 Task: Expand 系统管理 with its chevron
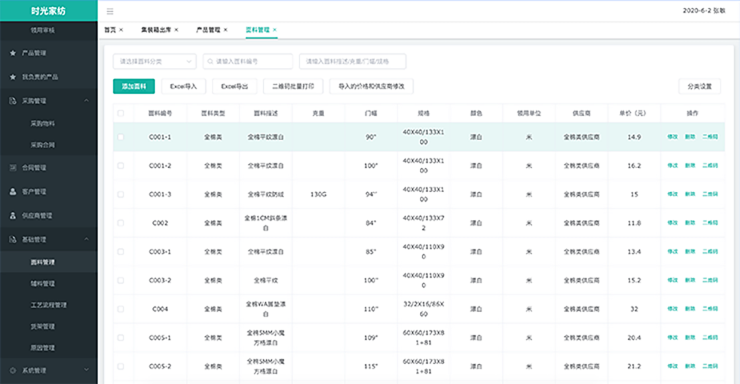pyautogui.click(x=86, y=370)
